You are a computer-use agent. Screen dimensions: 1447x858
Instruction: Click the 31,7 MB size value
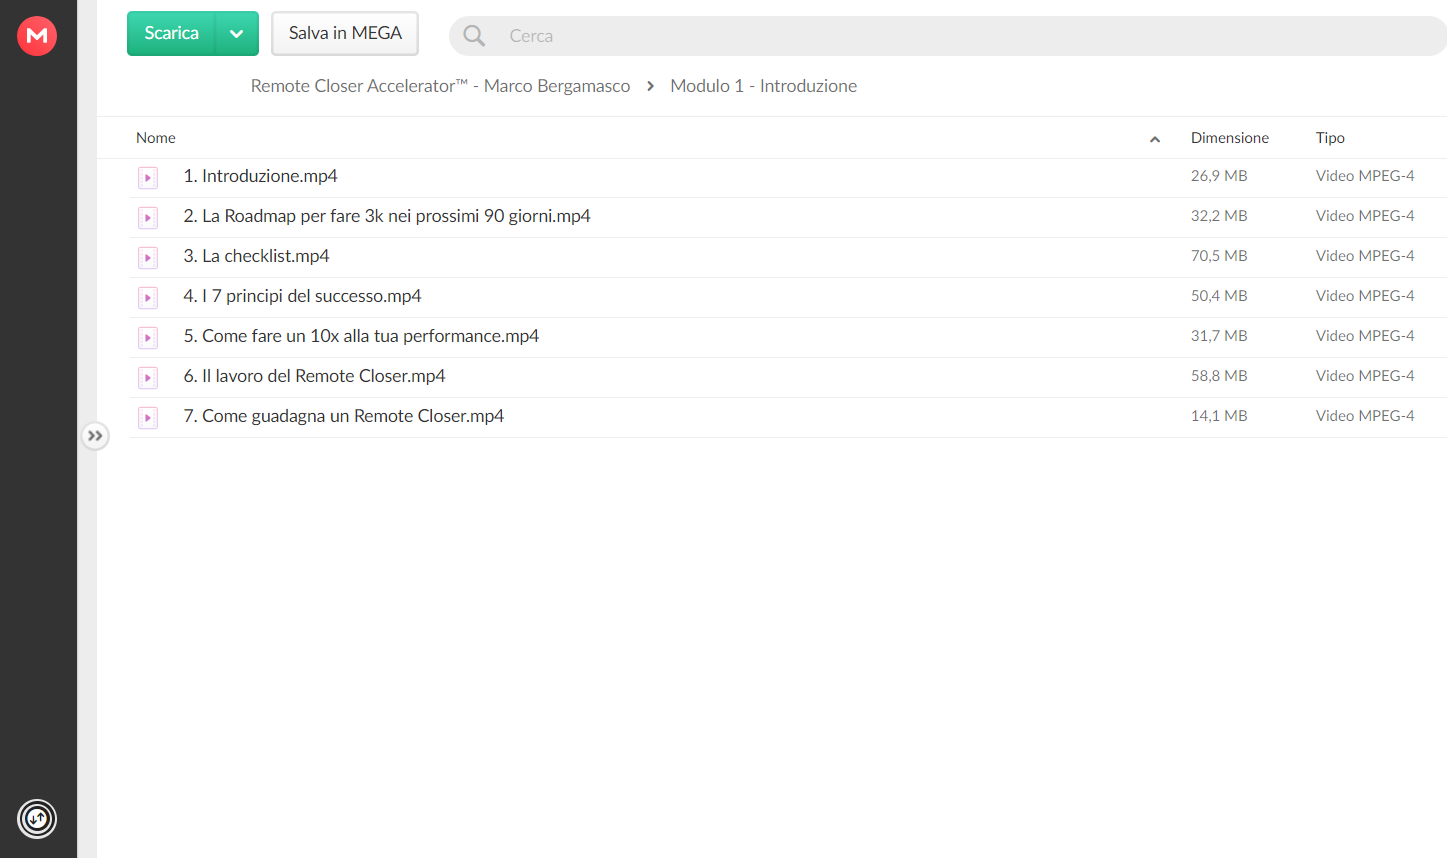coord(1219,336)
